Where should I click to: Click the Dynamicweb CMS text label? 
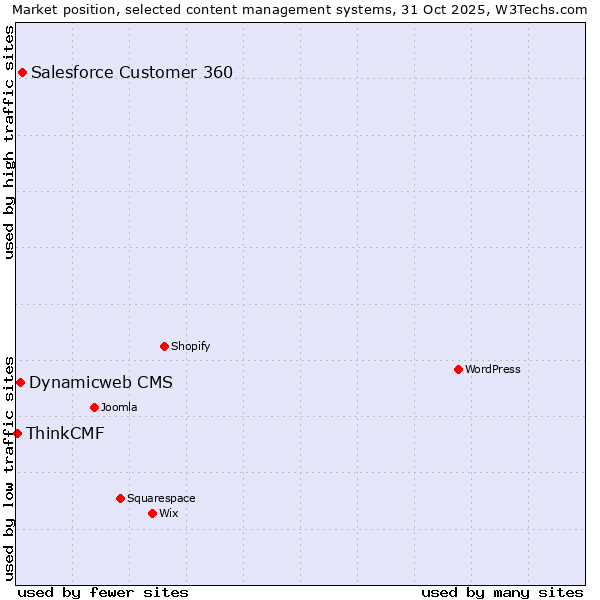click(100, 382)
